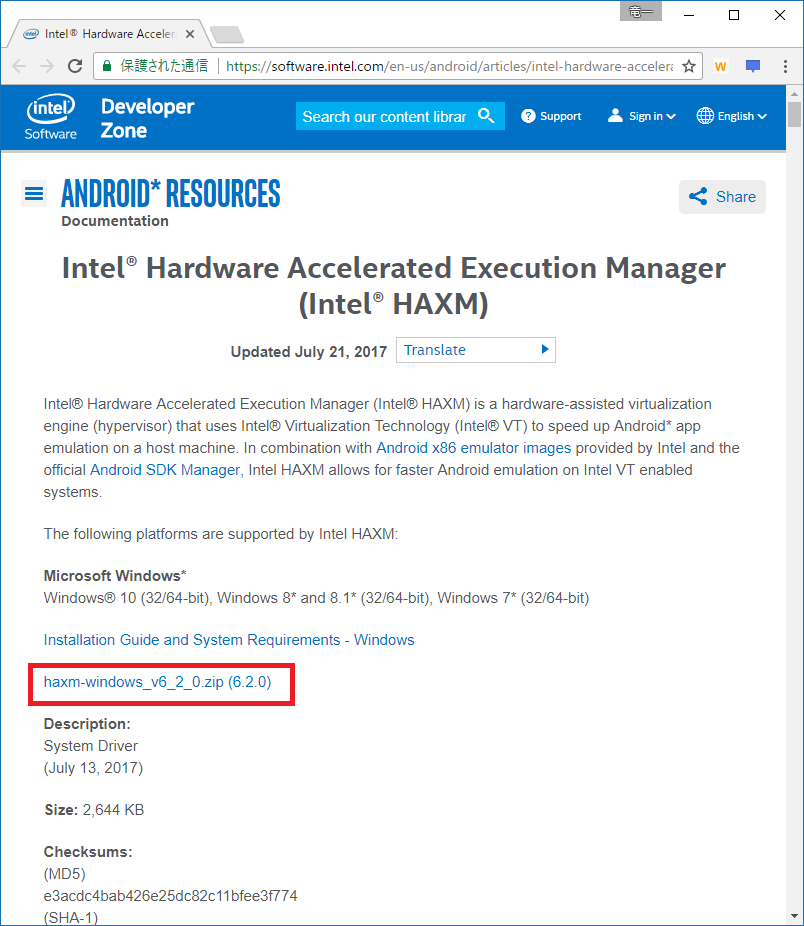Screen dimensions: 804x926
Task: Open a new tab with the blank tab button
Action: 227,35
